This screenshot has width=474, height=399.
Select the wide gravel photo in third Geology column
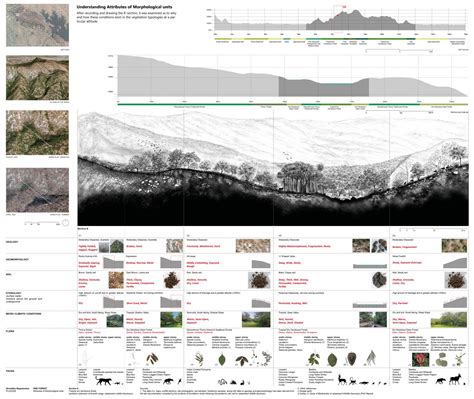pos(253,246)
